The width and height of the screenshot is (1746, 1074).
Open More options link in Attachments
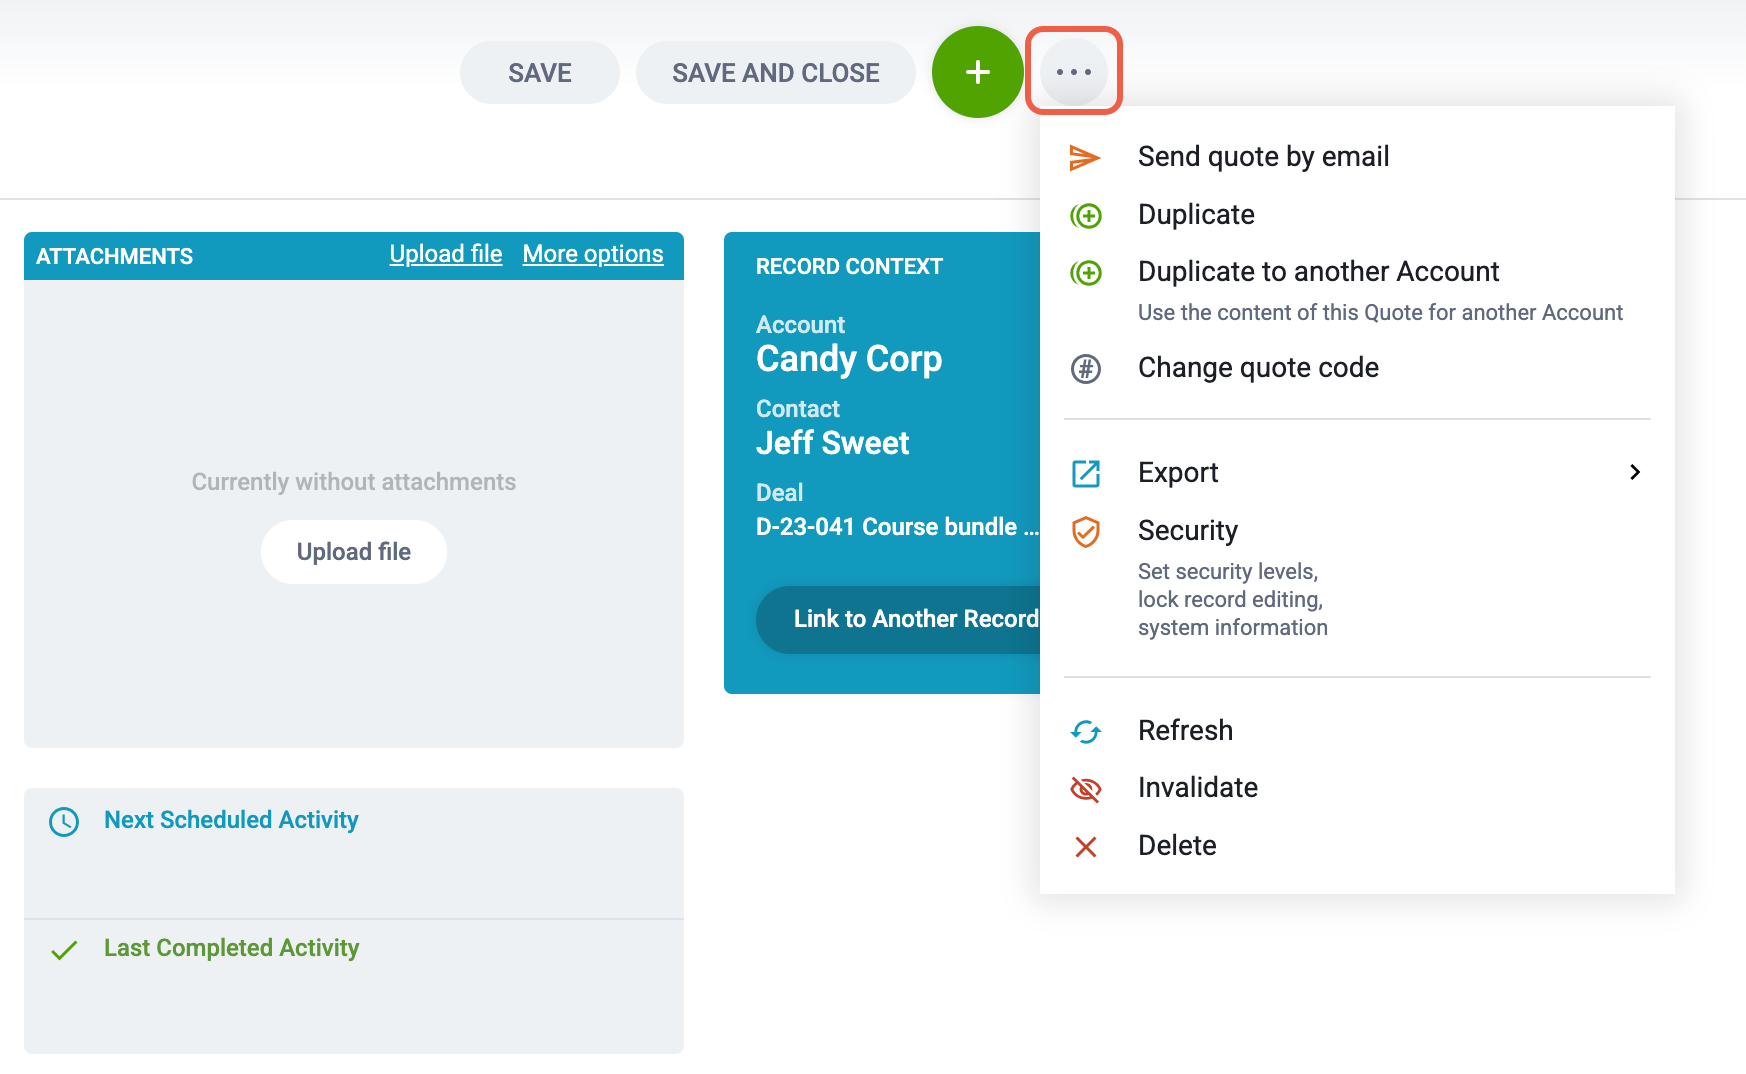click(x=593, y=254)
